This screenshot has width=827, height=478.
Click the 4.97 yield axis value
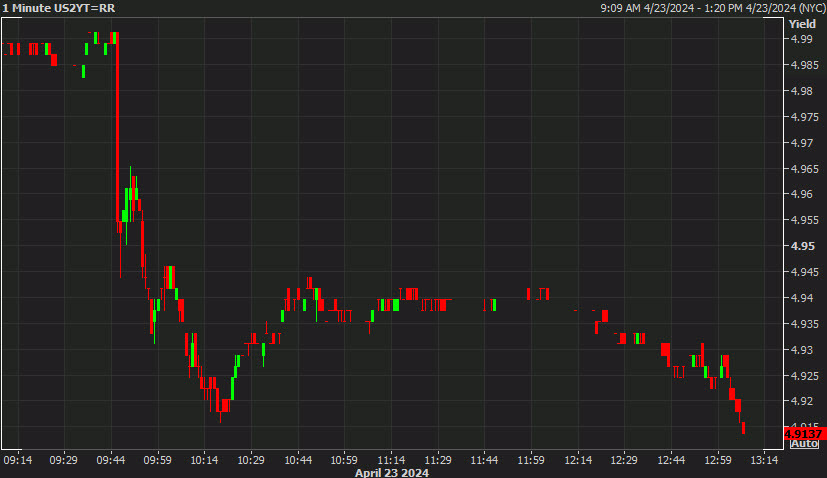802,142
